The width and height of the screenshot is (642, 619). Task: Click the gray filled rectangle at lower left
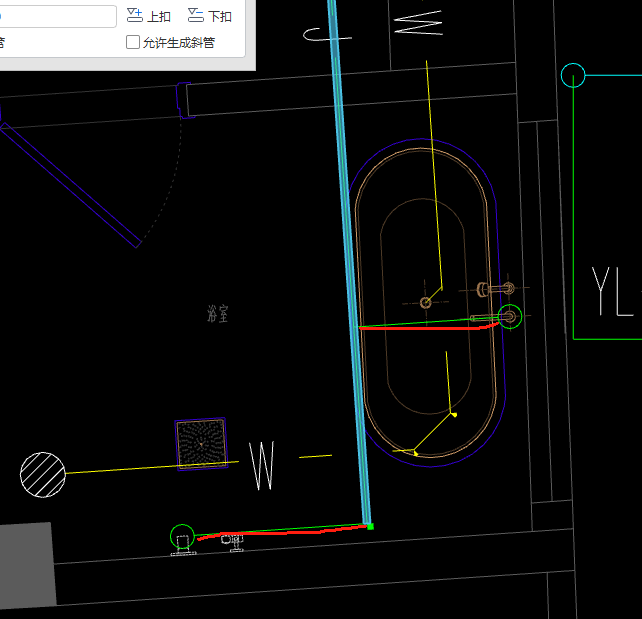(27, 565)
